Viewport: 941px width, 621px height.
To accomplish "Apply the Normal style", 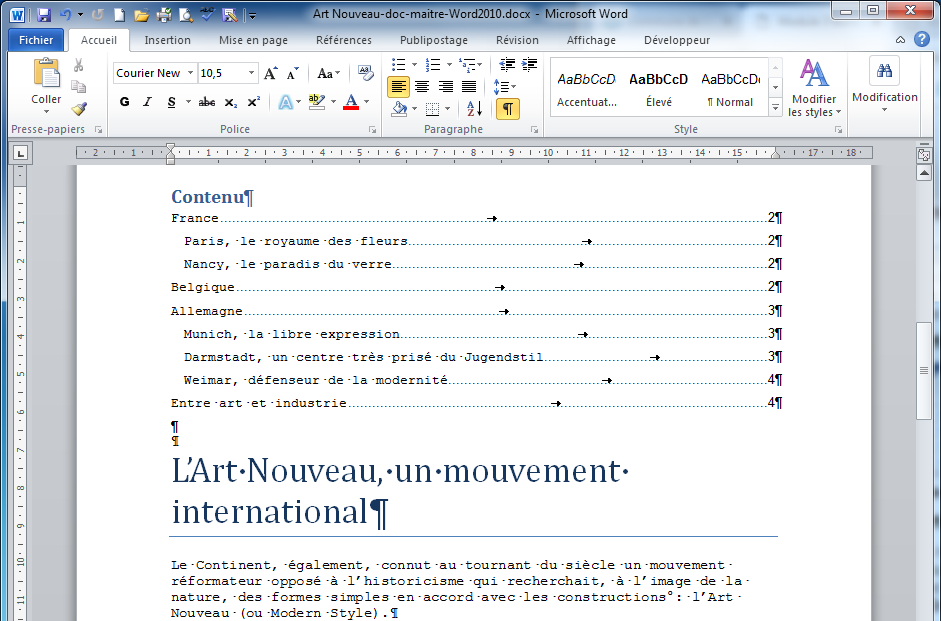I will [730, 88].
